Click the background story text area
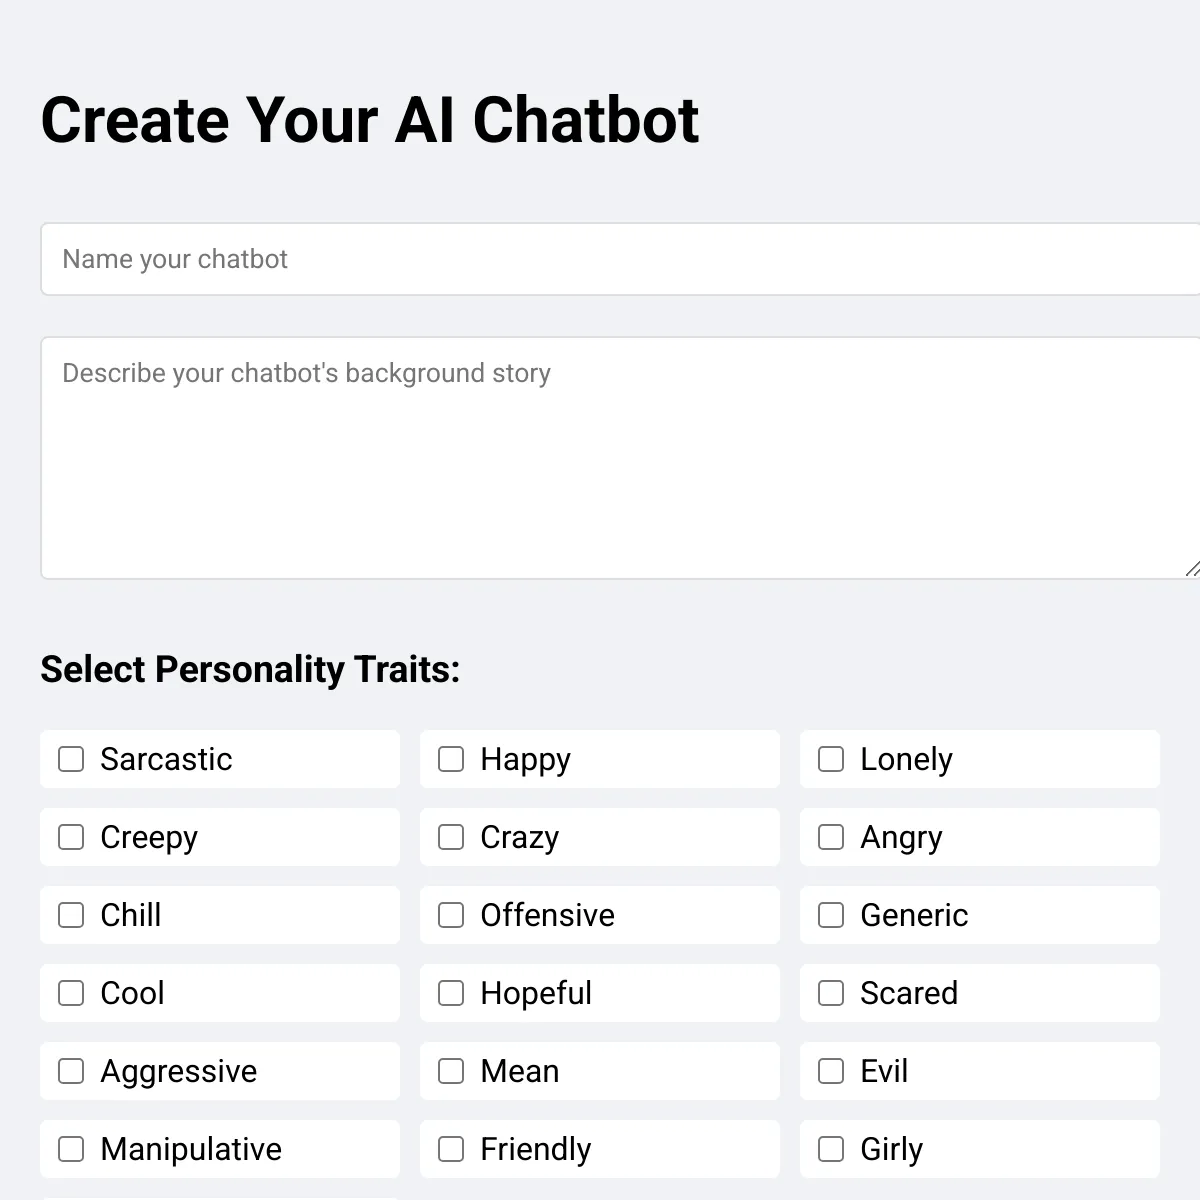Viewport: 1200px width, 1200px height. point(620,457)
